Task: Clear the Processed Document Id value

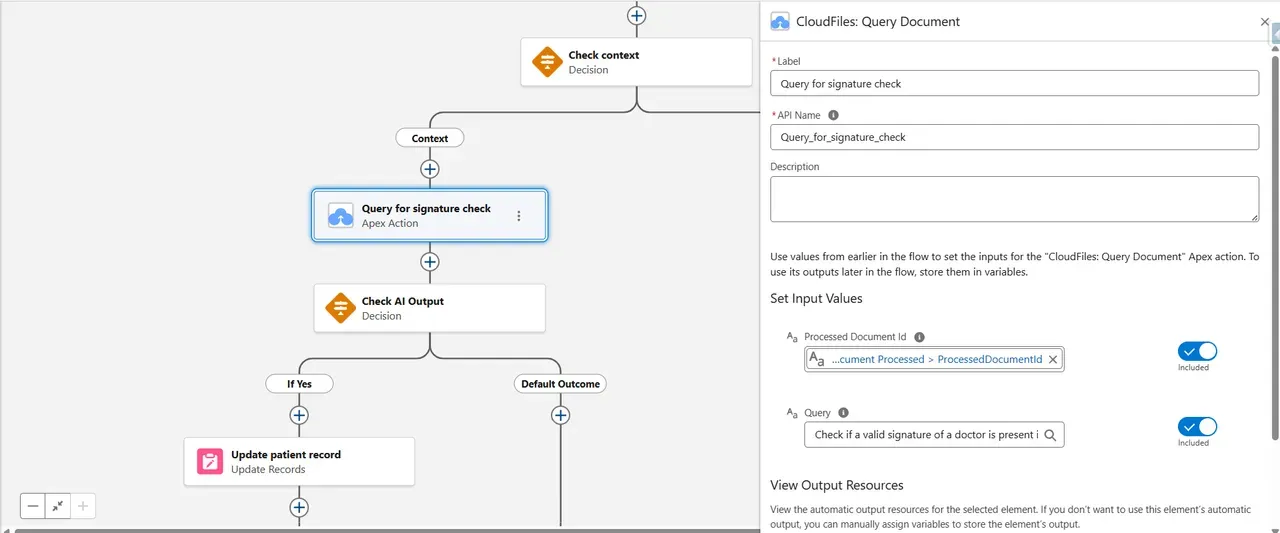Action: click(x=1052, y=359)
